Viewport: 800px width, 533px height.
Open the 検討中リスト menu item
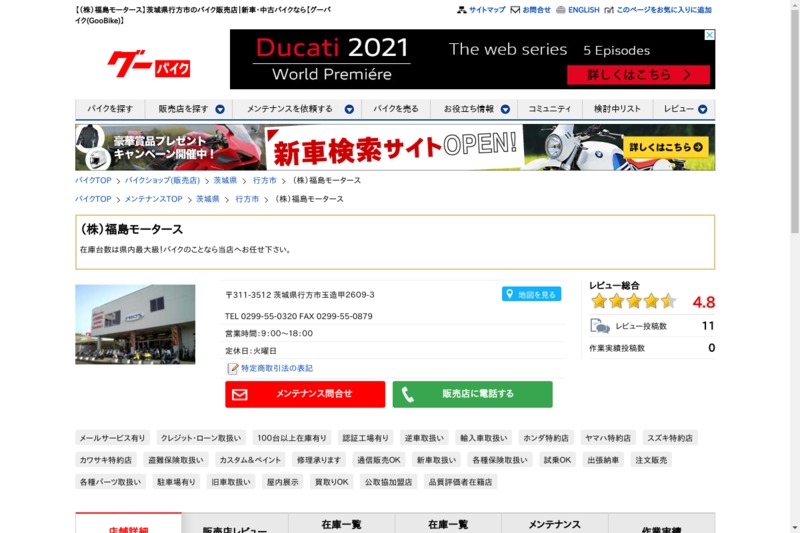tap(617, 109)
